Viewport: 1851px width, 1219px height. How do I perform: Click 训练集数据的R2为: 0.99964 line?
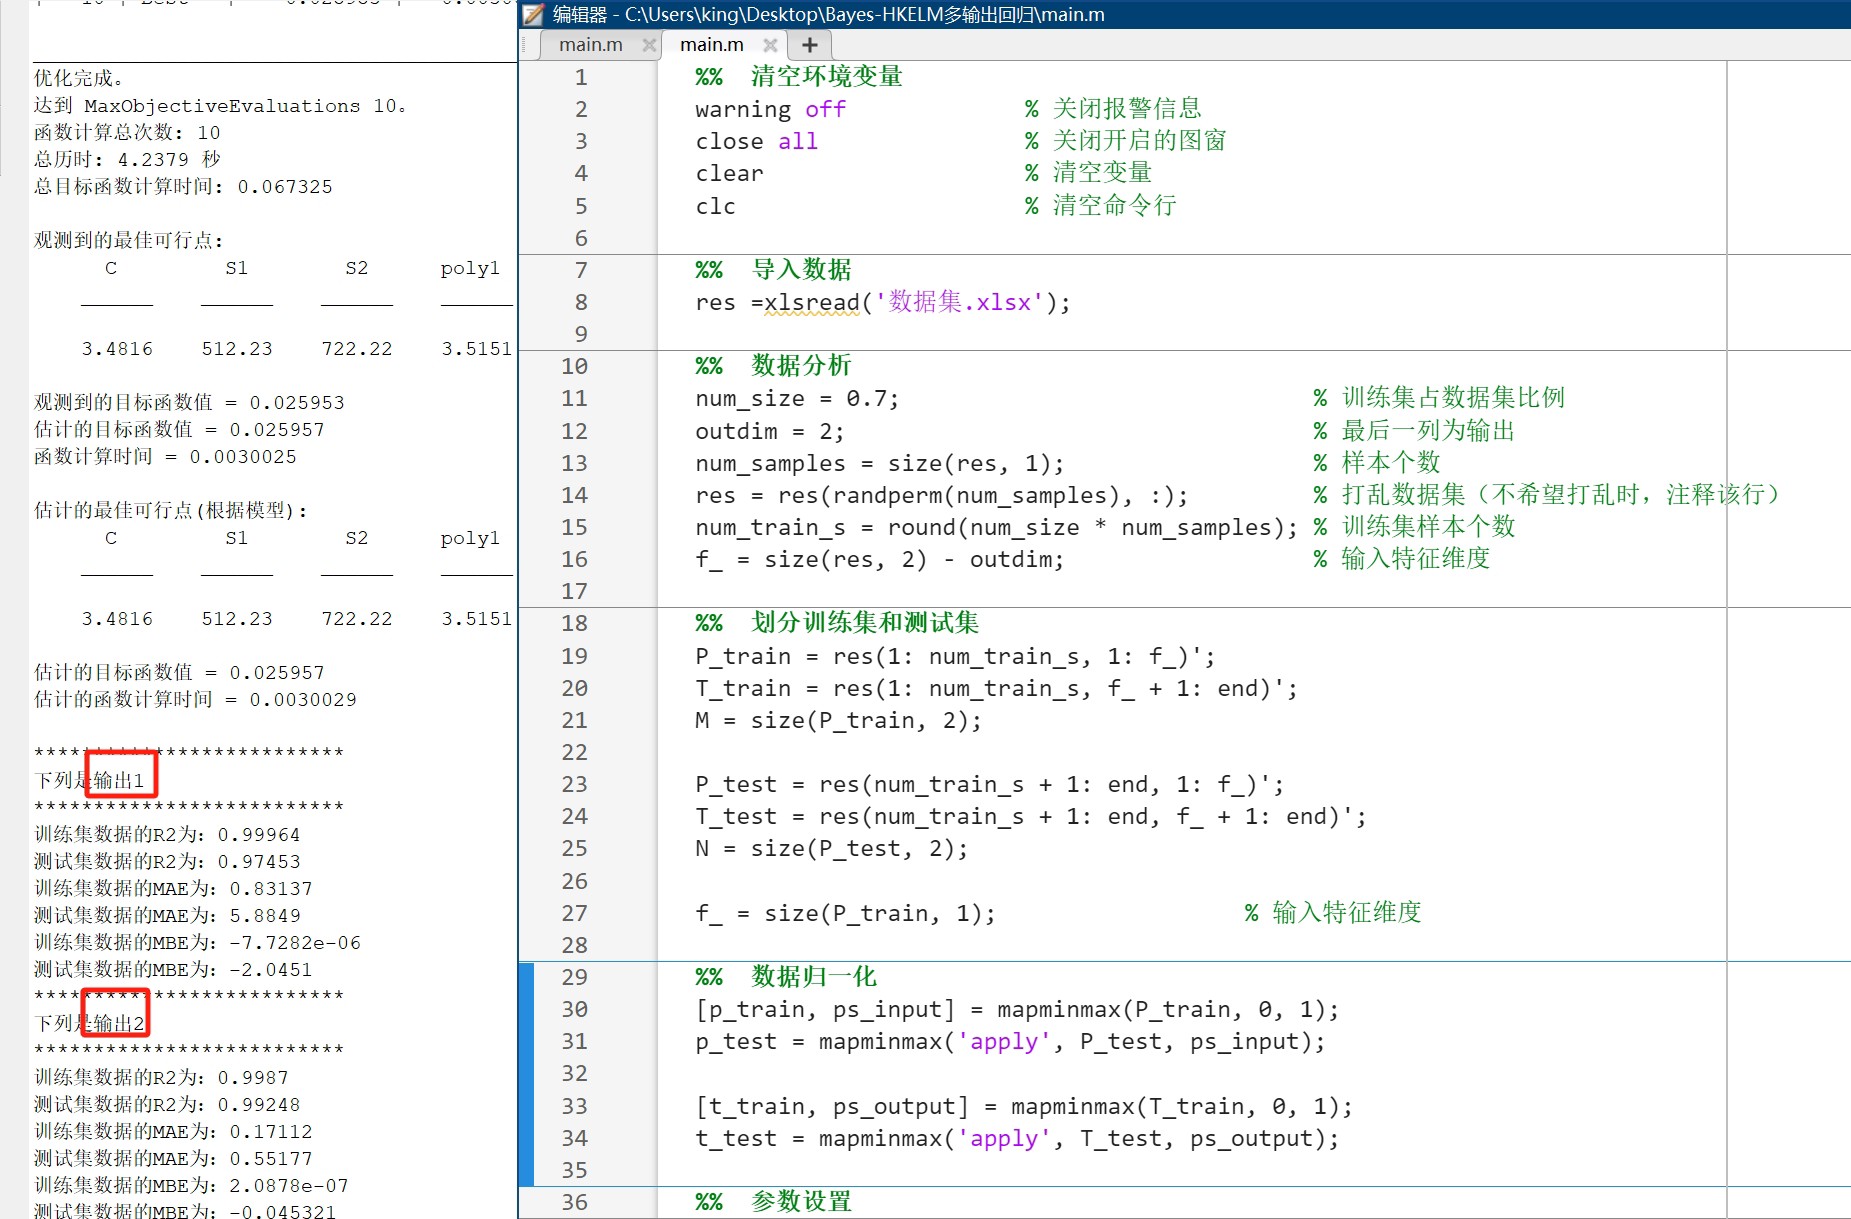tap(167, 834)
